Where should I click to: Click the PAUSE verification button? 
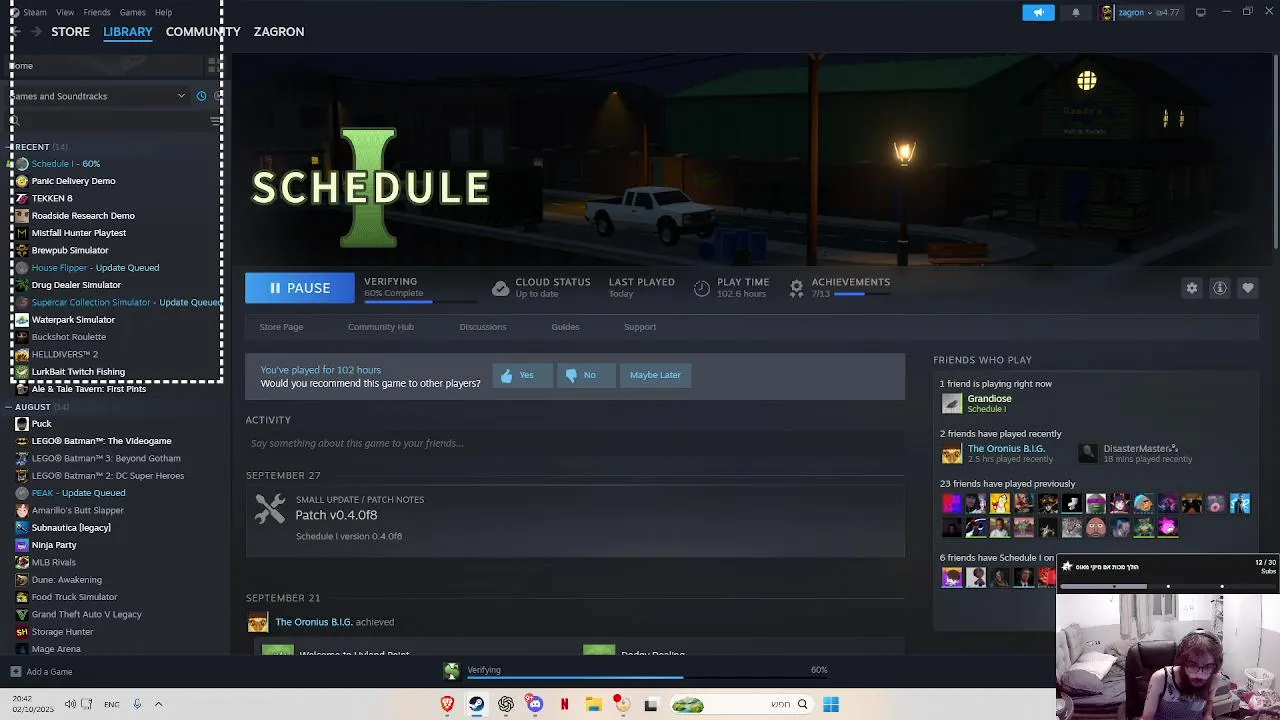(x=300, y=288)
